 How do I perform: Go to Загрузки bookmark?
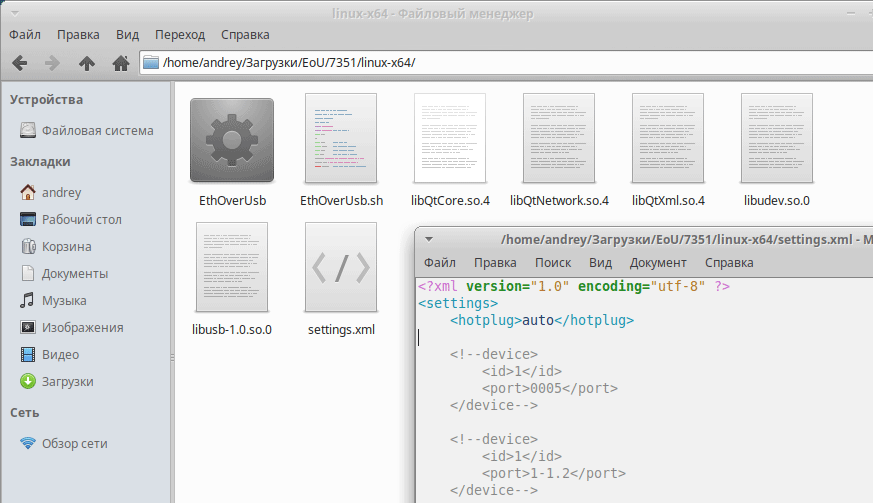(67, 381)
